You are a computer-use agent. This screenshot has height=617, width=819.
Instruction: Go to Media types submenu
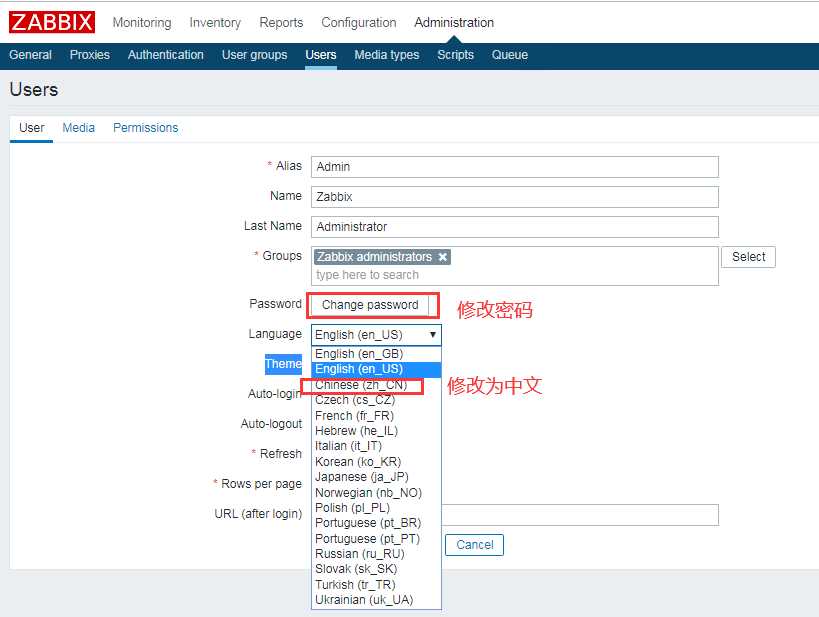[x=387, y=55]
